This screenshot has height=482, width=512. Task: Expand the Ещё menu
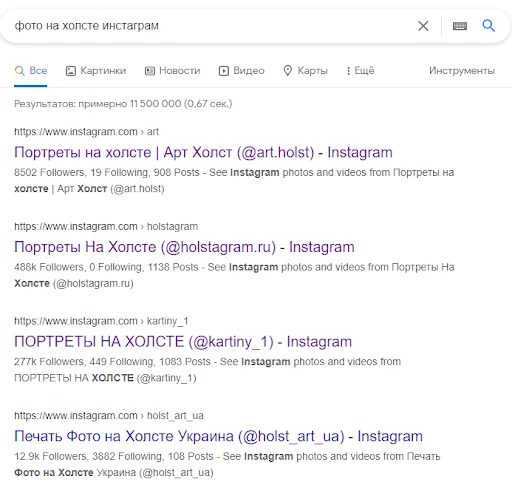coord(360,71)
